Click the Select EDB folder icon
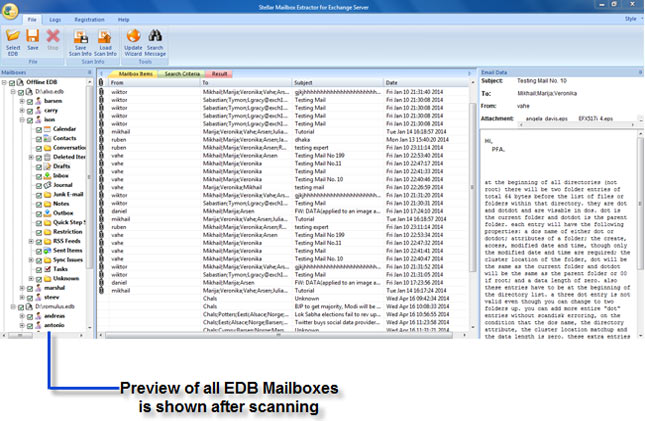This screenshot has height=421, width=645. 13,36
